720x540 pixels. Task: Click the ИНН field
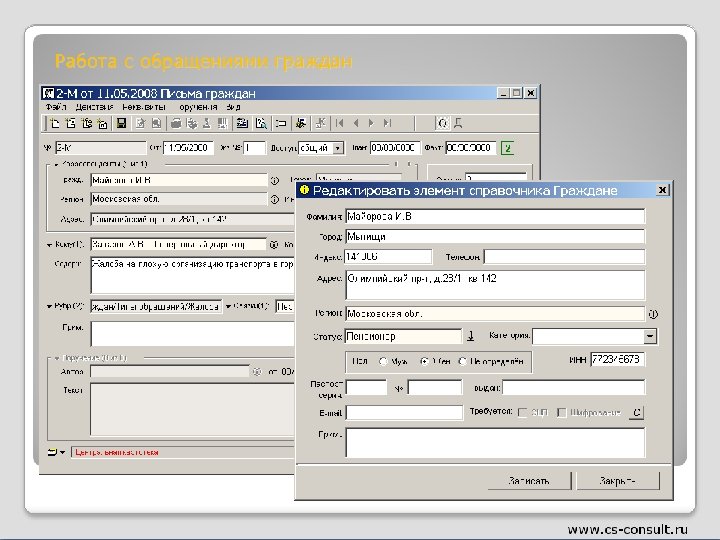point(618,359)
